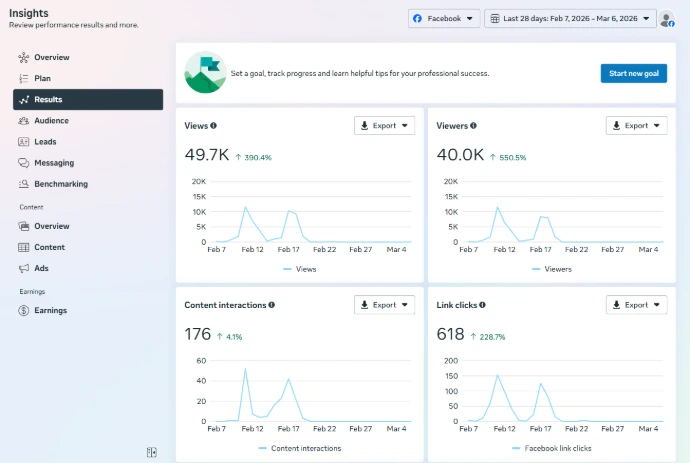Click the Link clicks info icon
690x463 pixels.
click(x=482, y=305)
